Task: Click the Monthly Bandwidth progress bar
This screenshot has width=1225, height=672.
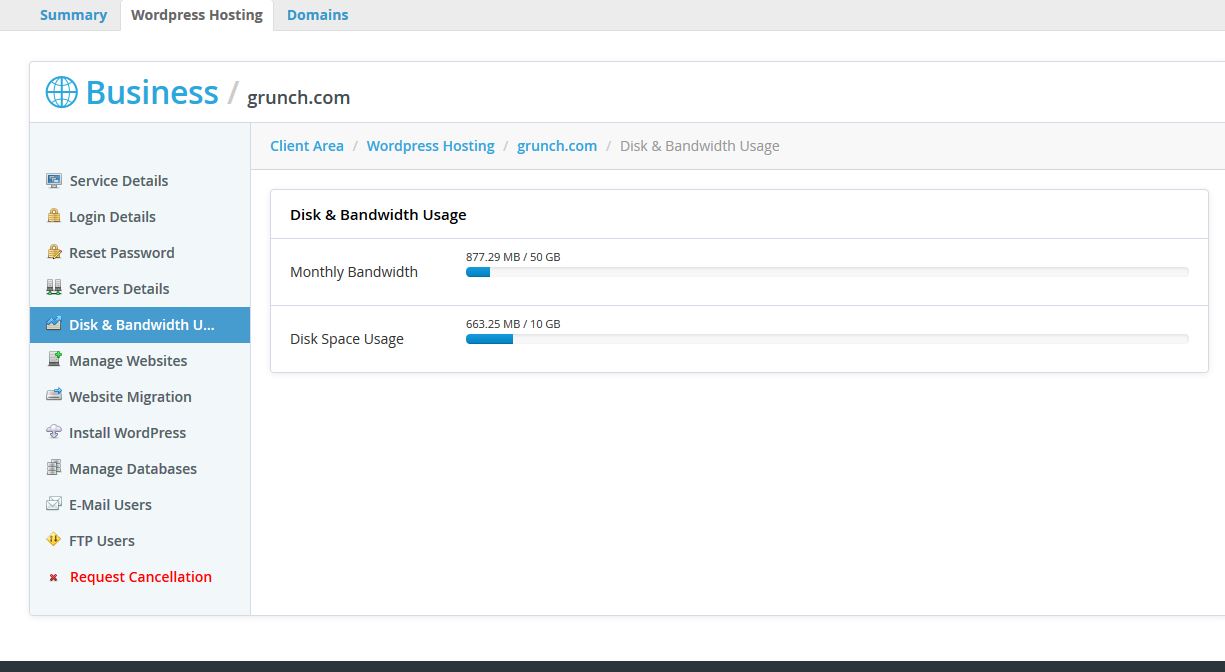Action: coord(826,272)
